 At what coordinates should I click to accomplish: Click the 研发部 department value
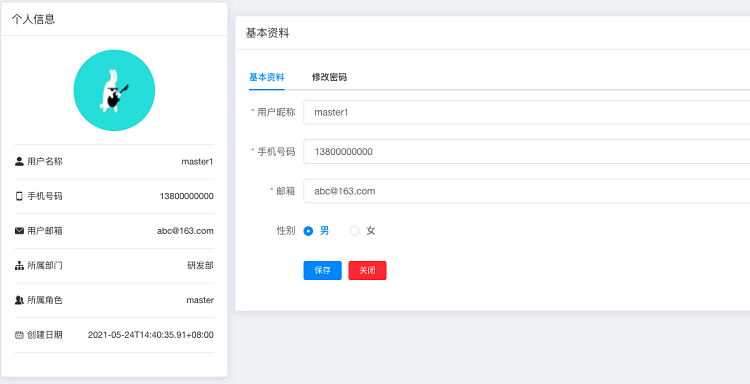click(x=200, y=265)
